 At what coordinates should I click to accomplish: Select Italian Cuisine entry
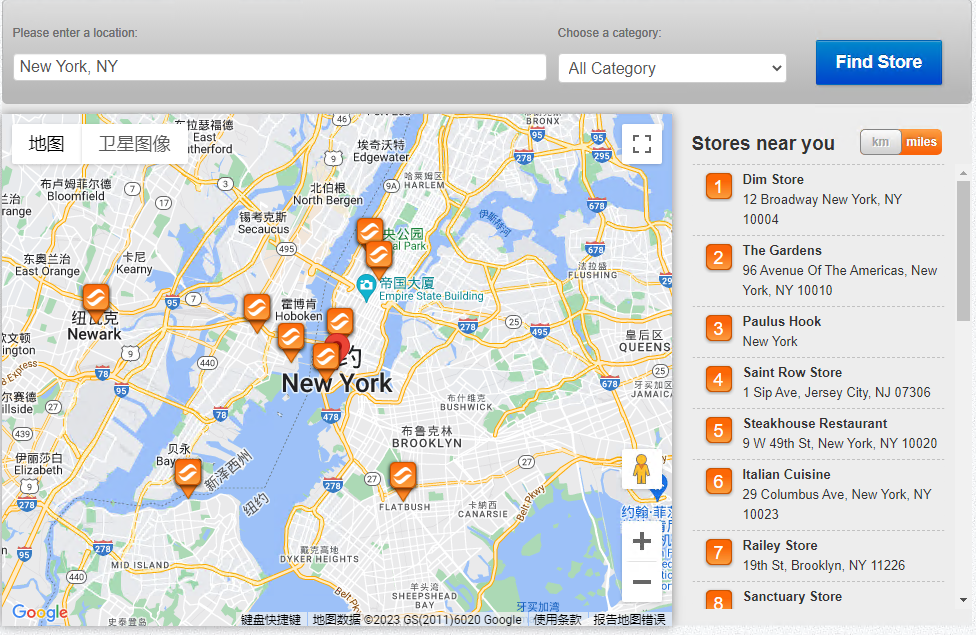[x=818, y=495]
